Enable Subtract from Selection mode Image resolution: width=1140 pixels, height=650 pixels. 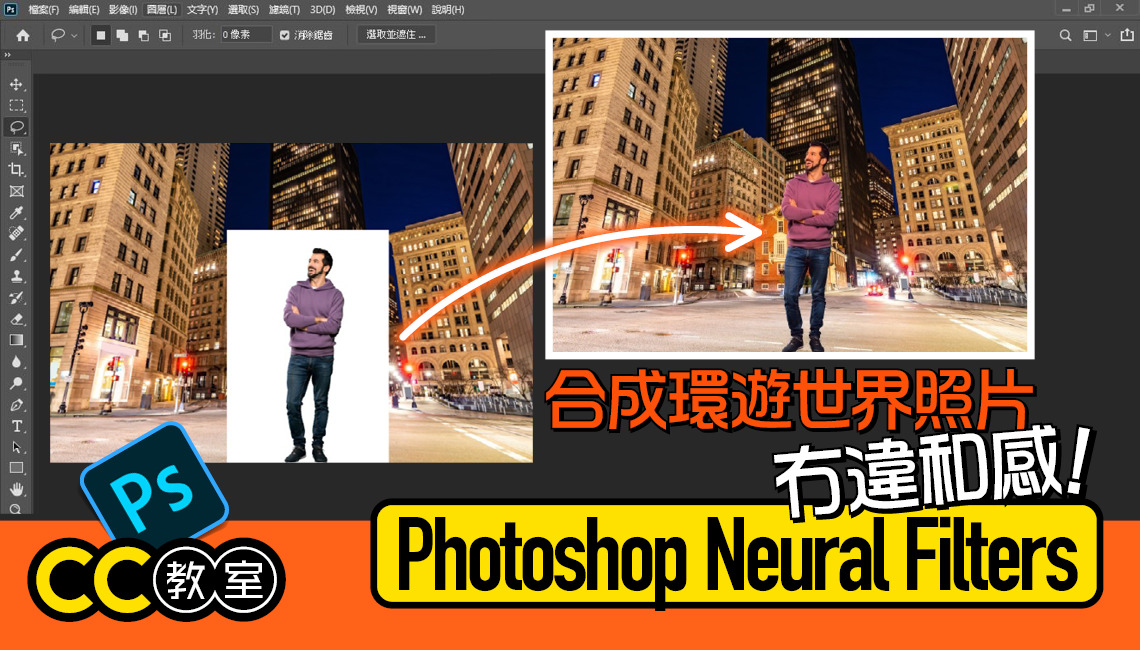pos(144,35)
